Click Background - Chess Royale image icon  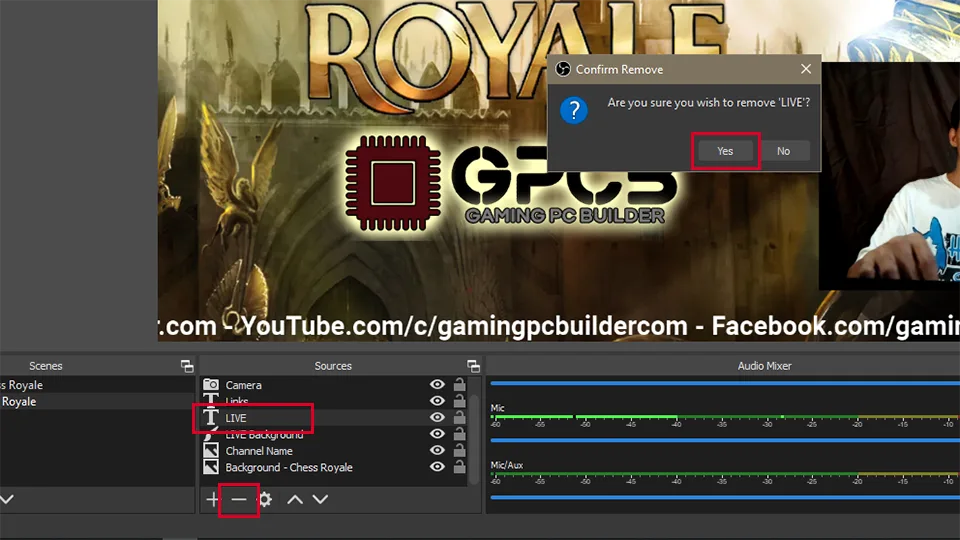[x=211, y=467]
